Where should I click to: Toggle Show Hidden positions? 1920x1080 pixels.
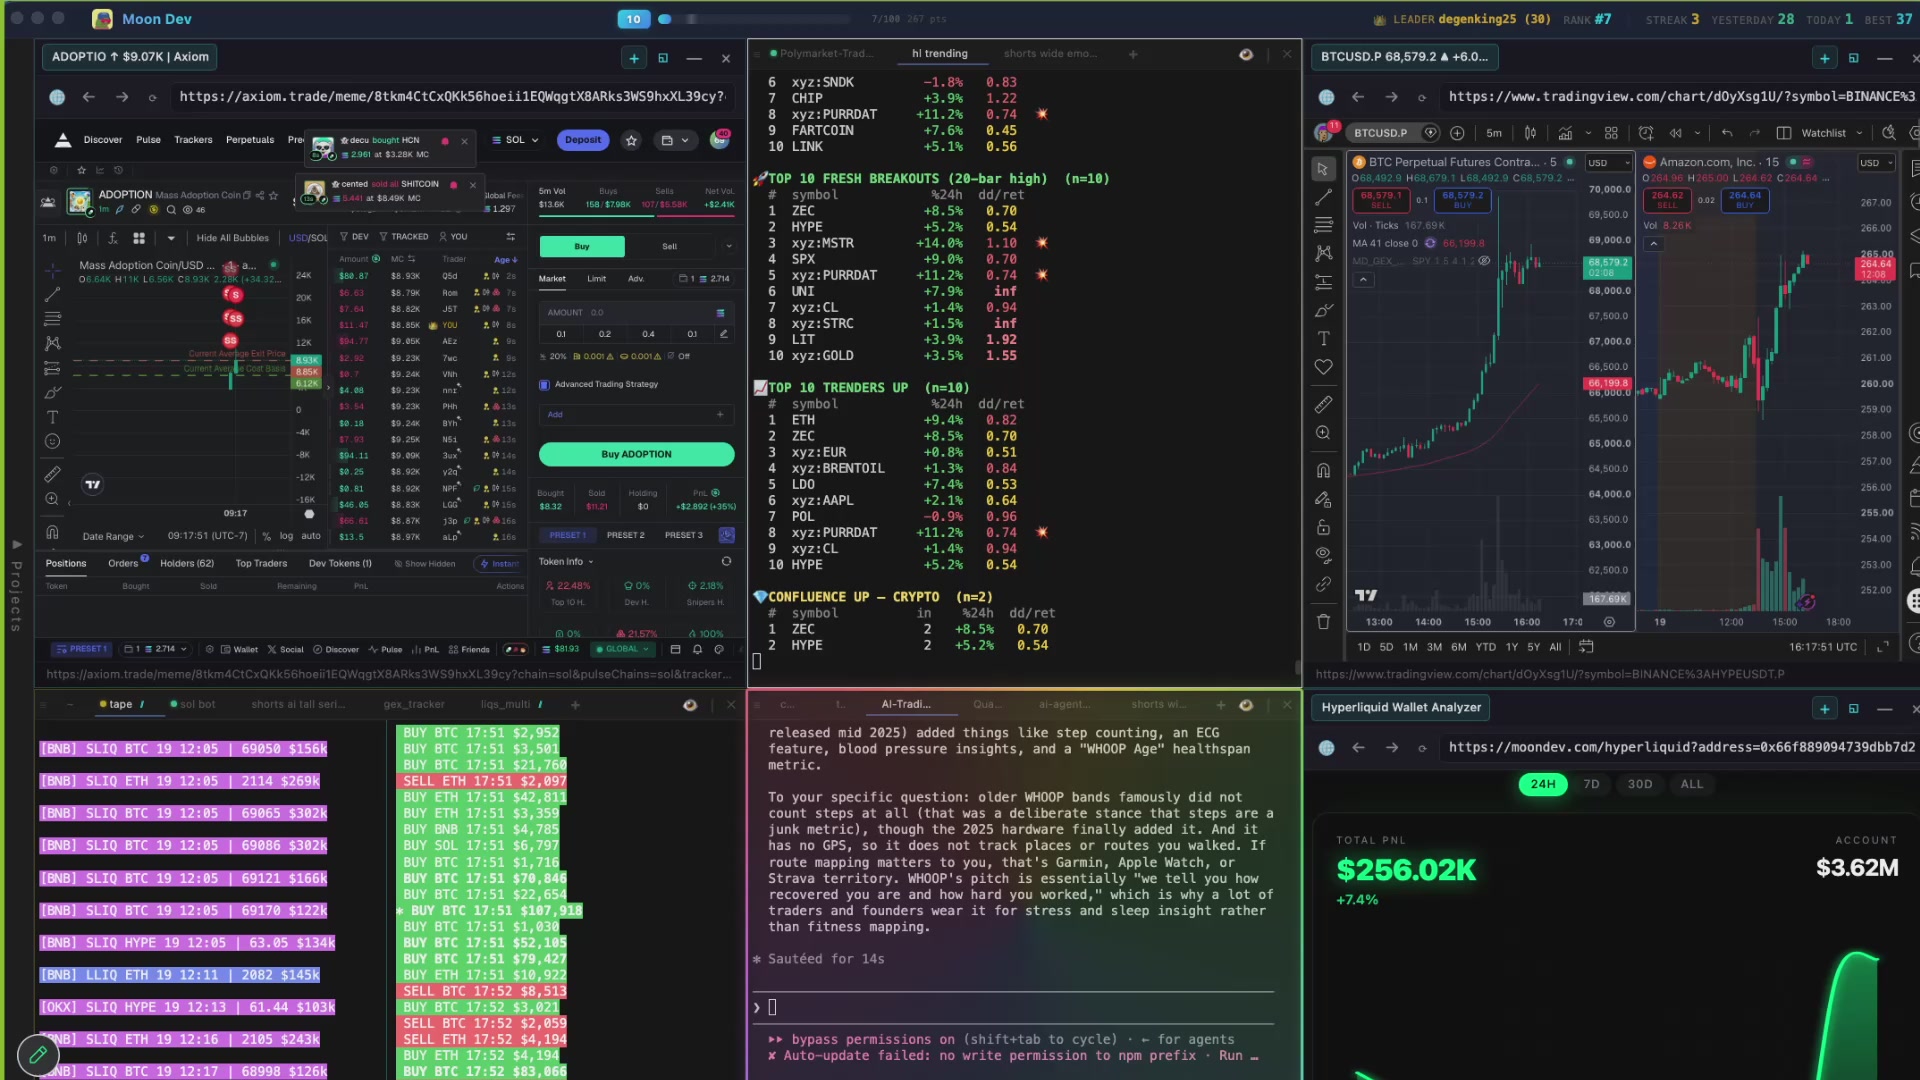424,564
